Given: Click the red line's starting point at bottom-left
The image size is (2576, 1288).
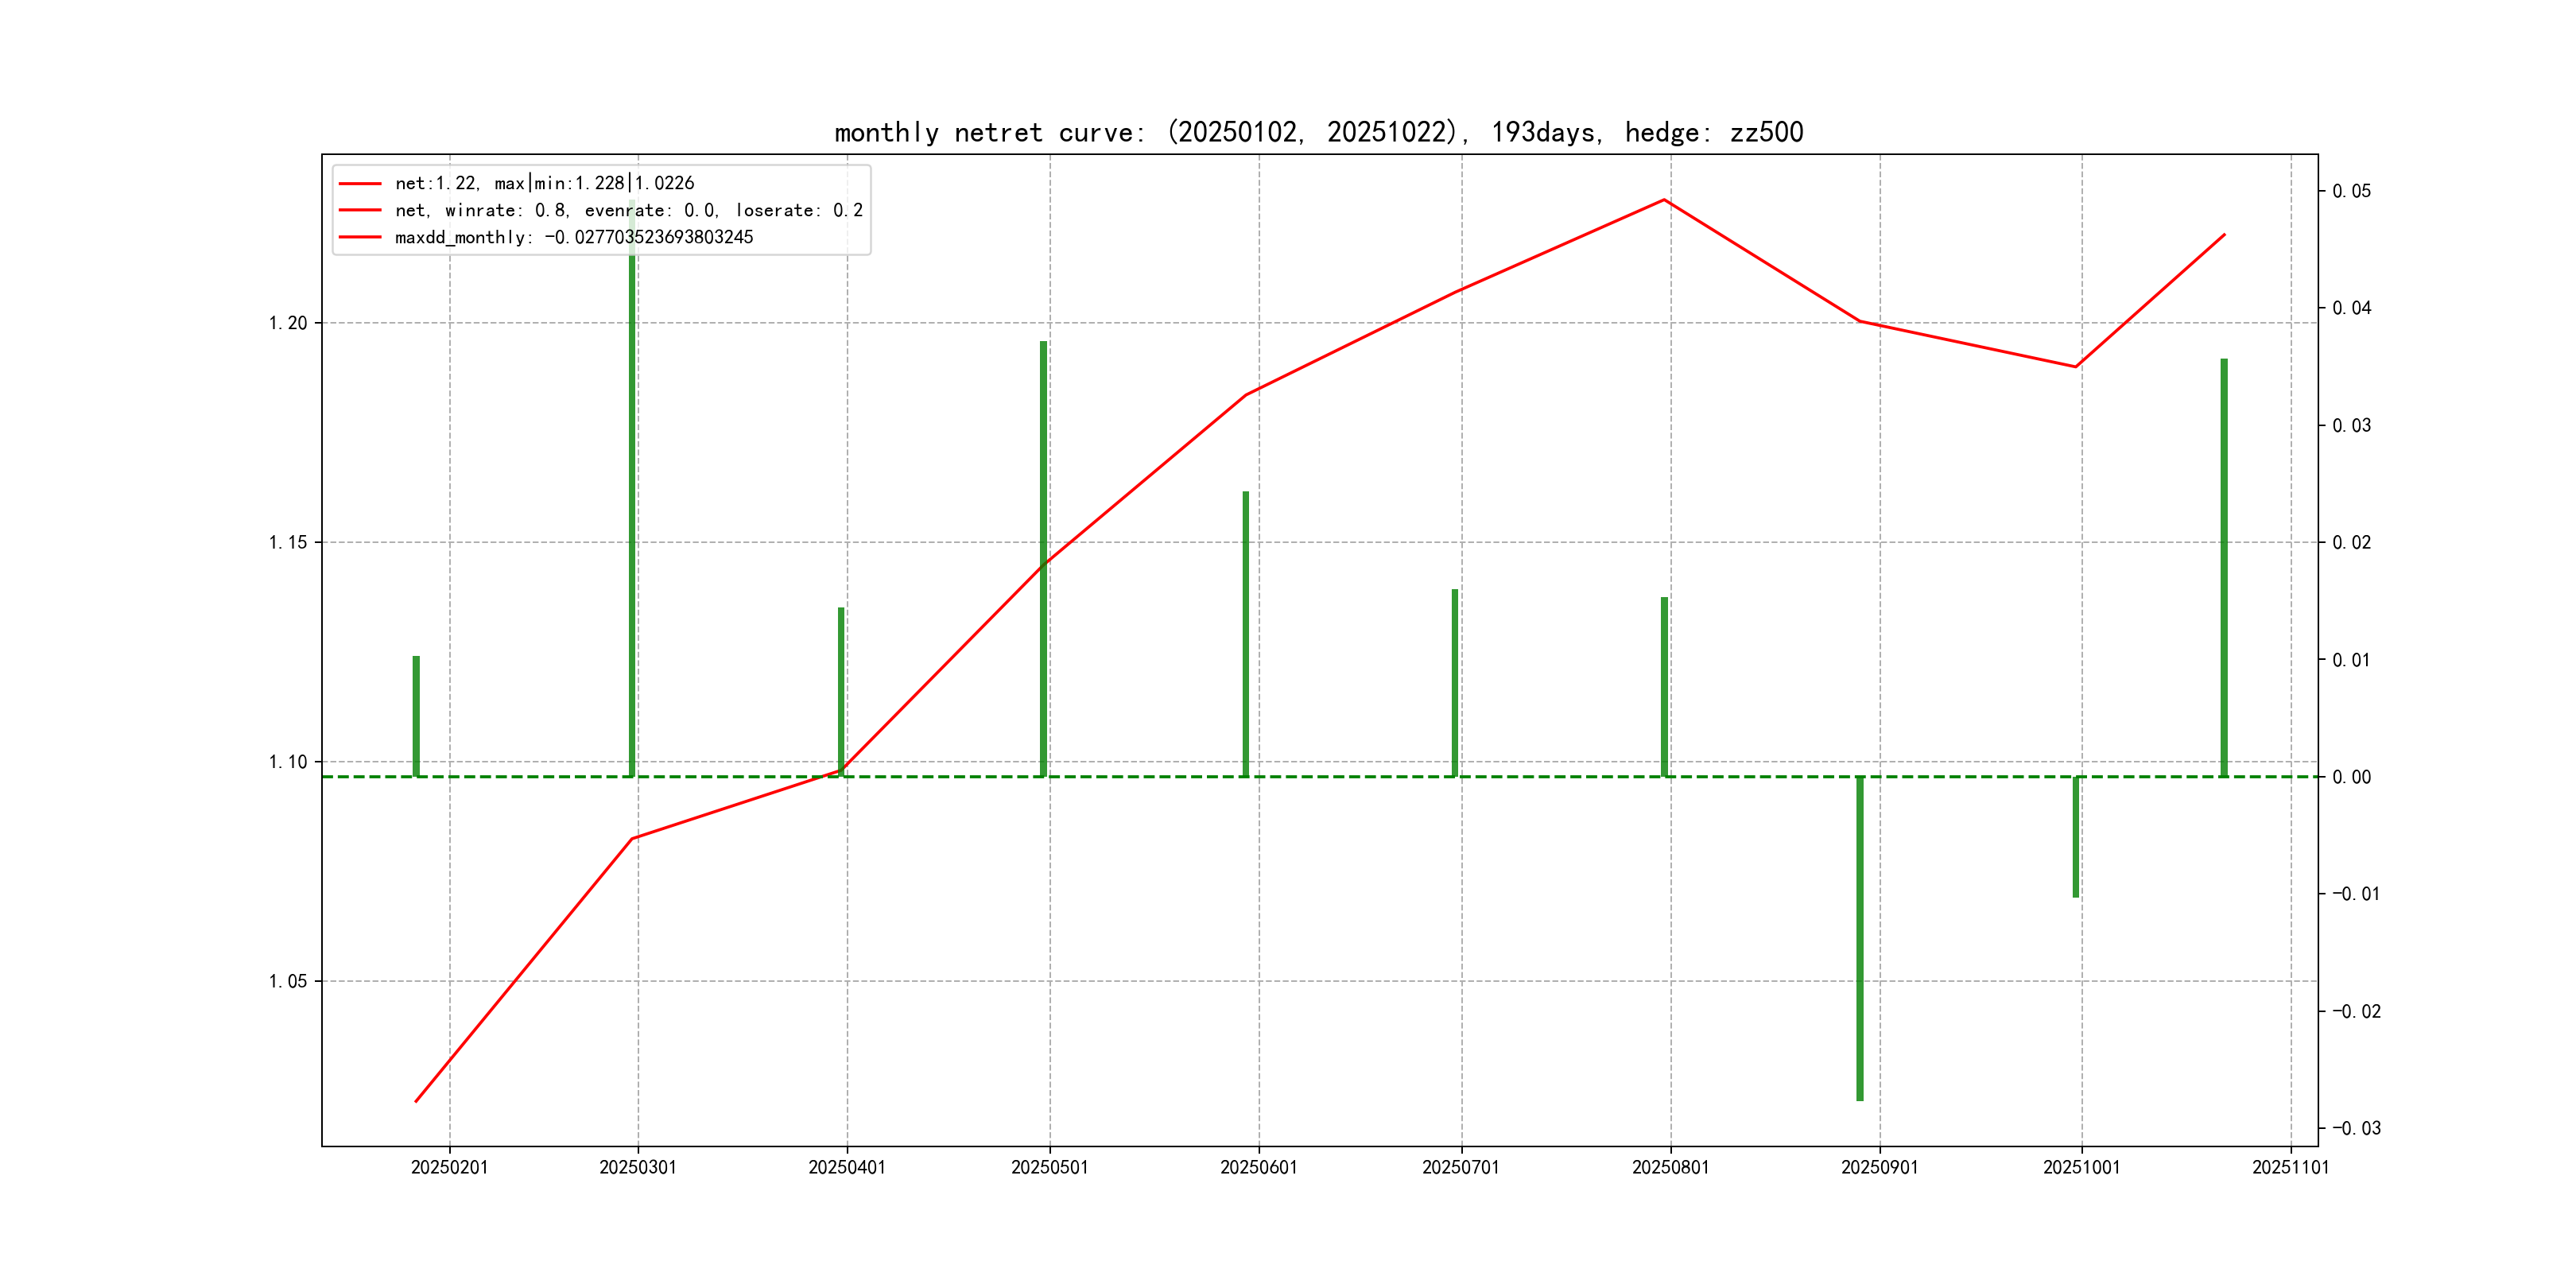Looking at the screenshot, I should coord(416,1101).
